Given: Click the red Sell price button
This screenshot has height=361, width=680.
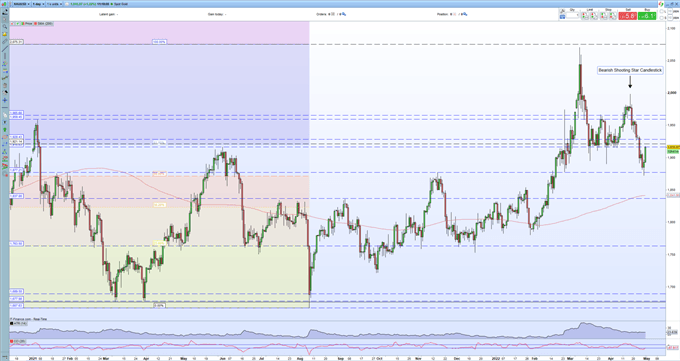Looking at the screenshot, I should coord(628,16).
